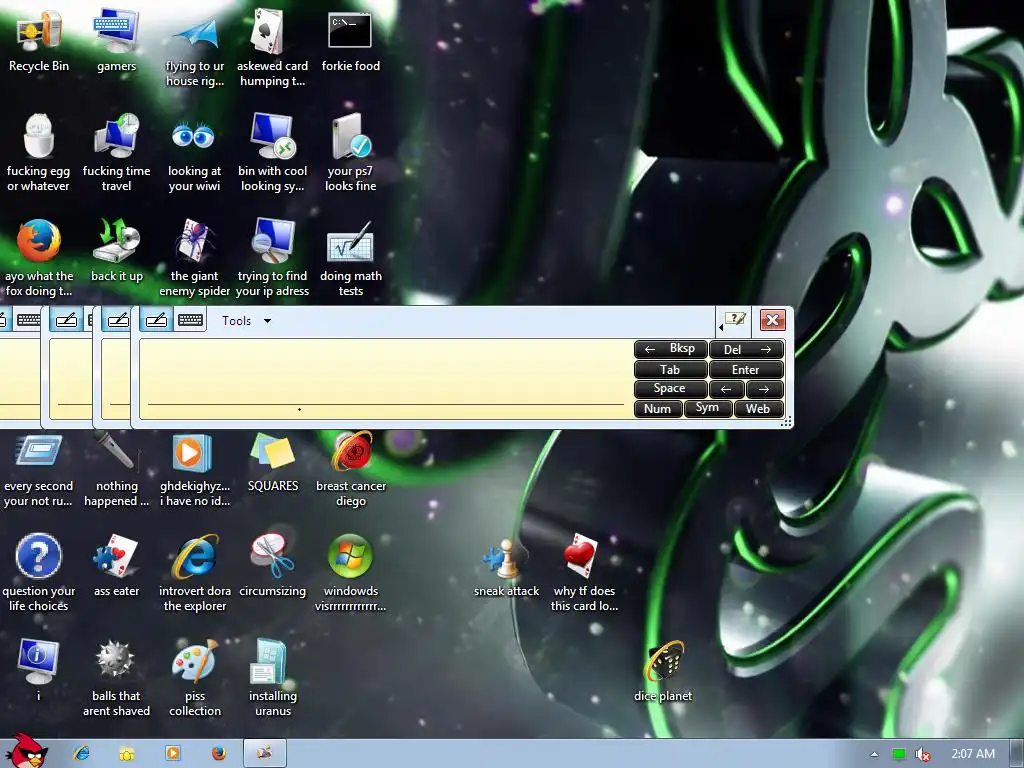Click the Enter button in input panel

click(x=746, y=370)
